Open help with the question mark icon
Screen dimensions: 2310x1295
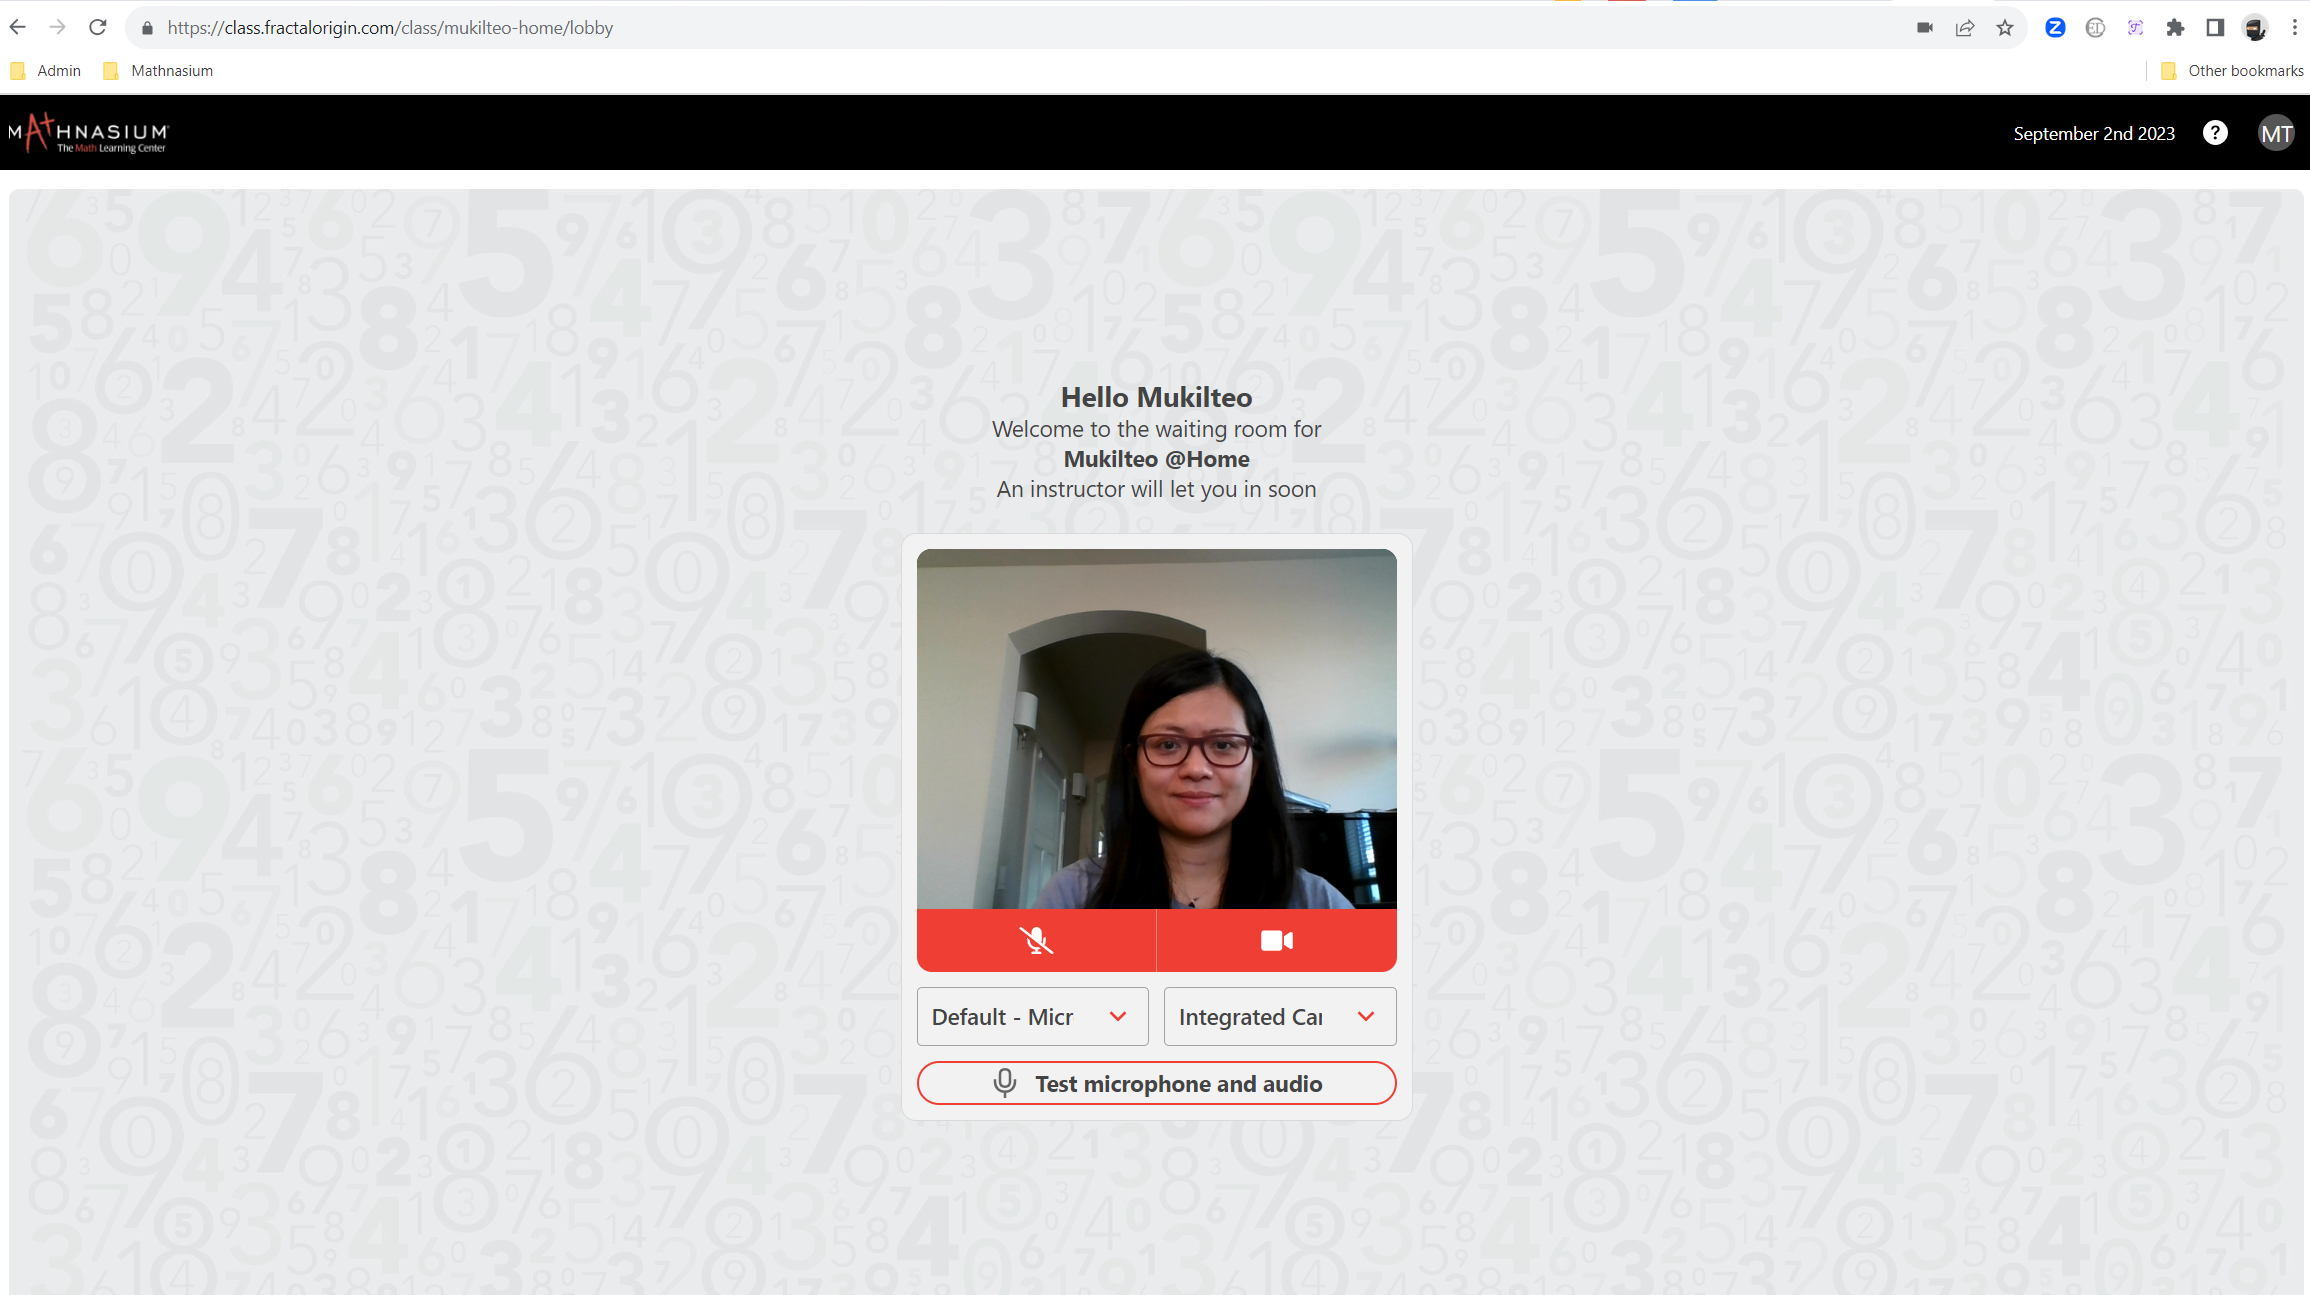coord(2215,133)
